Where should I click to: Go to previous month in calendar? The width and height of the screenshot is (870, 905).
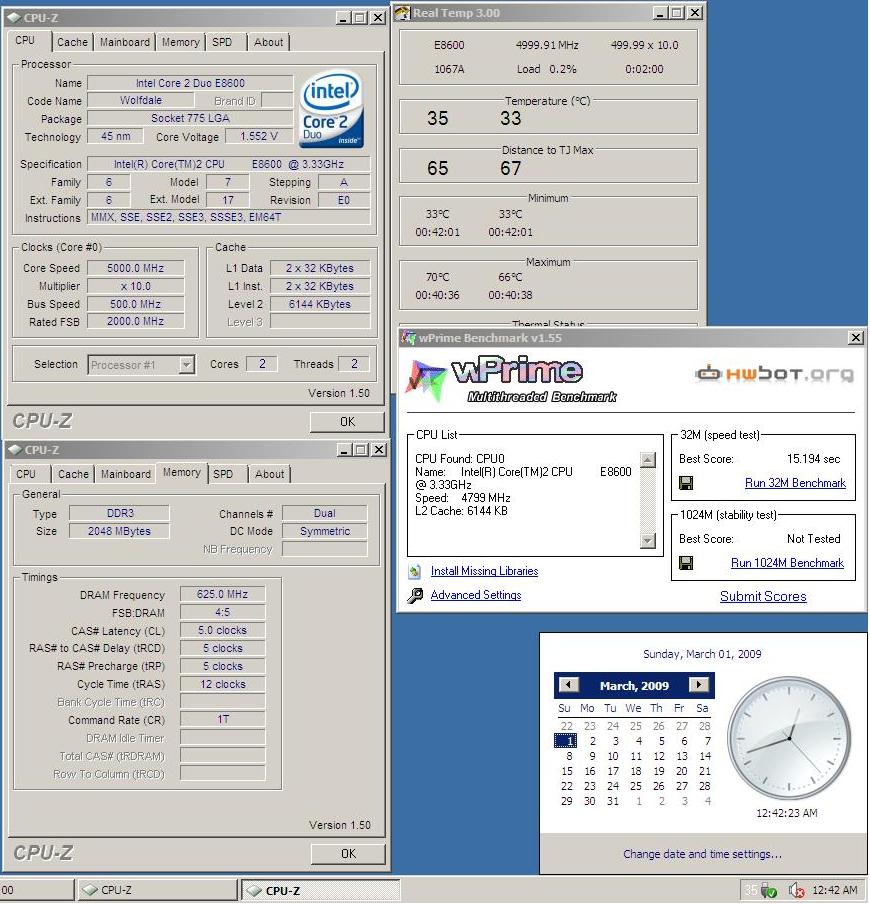click(569, 685)
